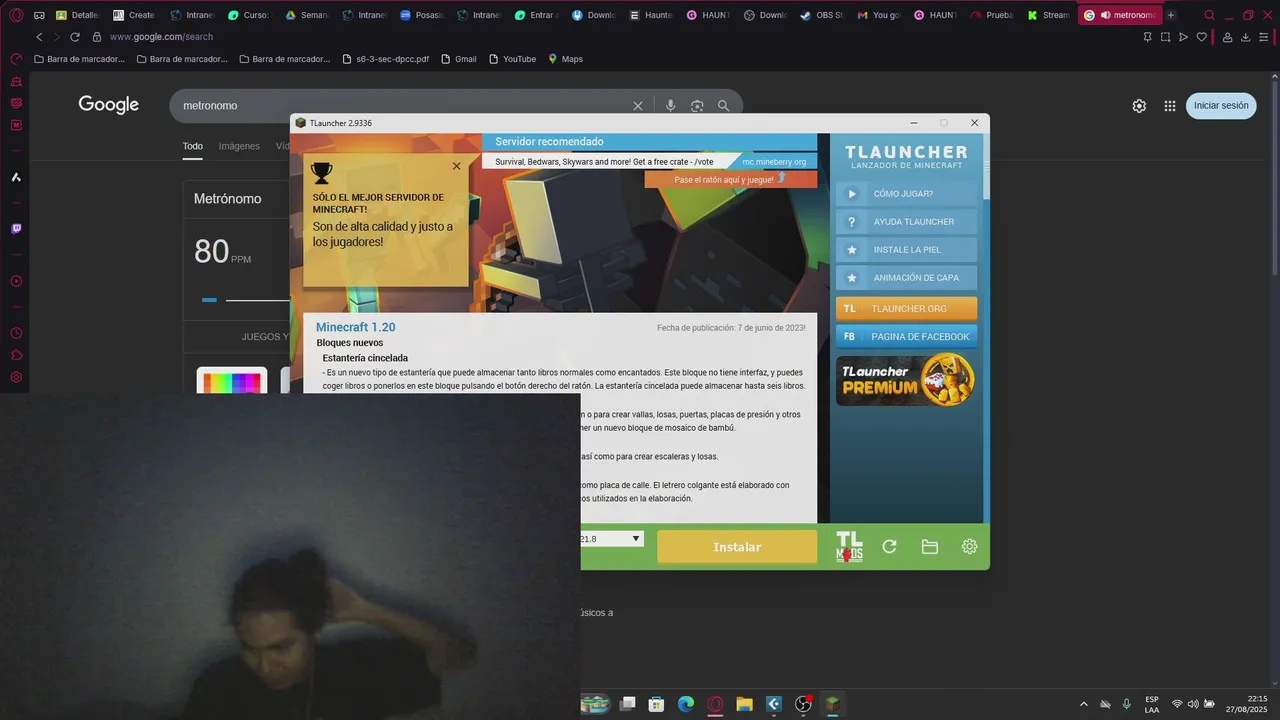Click the CÓMO JUGAR? button
The image size is (1280, 720).
point(906,194)
